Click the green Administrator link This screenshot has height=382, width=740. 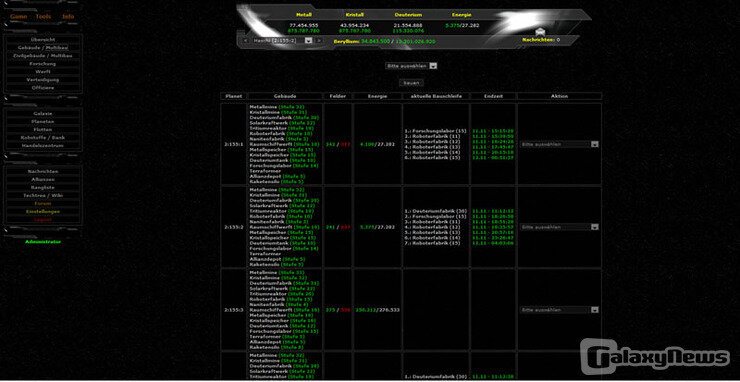click(43, 242)
